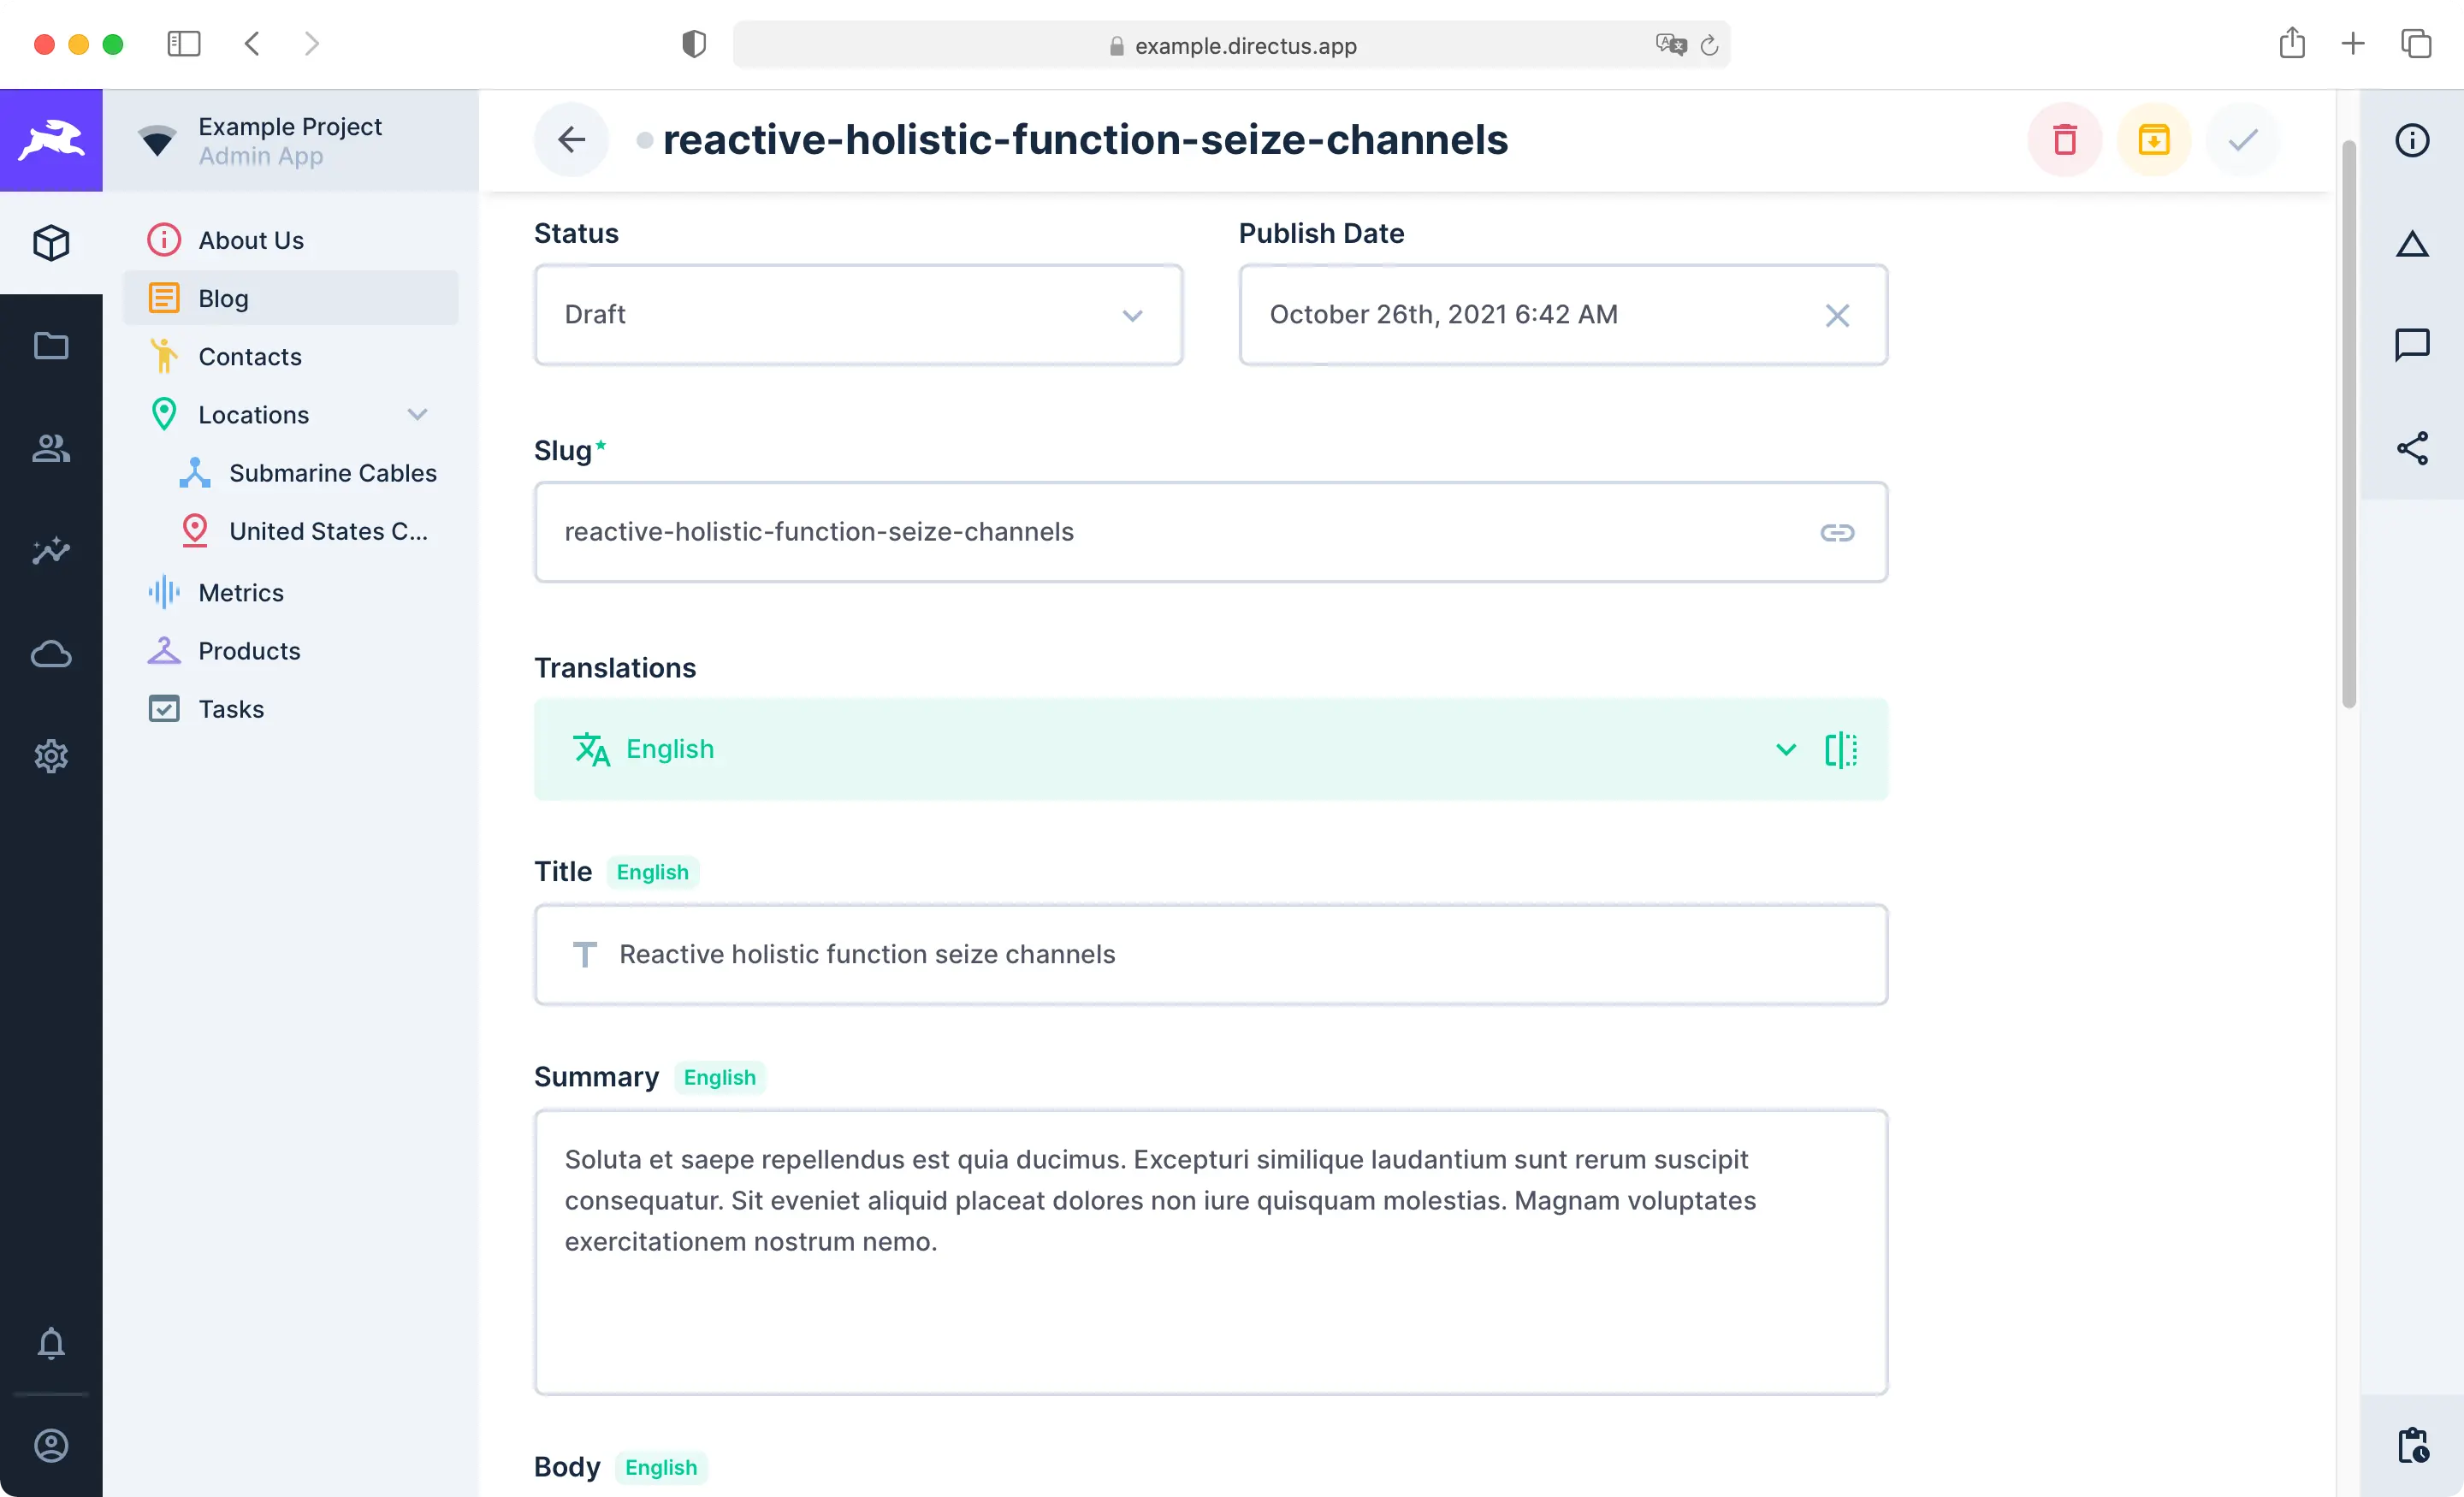2464x1497 pixels.
Task: Open the Info sidebar panel
Action: (x=2413, y=140)
